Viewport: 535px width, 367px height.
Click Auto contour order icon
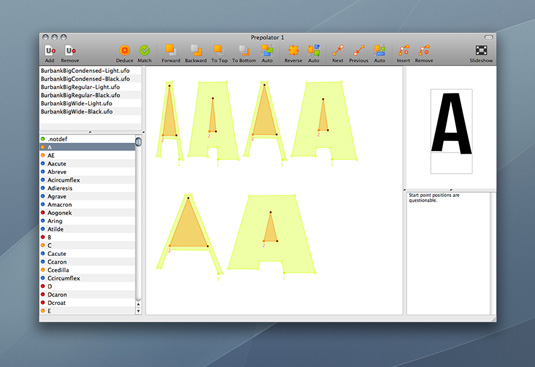tap(267, 50)
